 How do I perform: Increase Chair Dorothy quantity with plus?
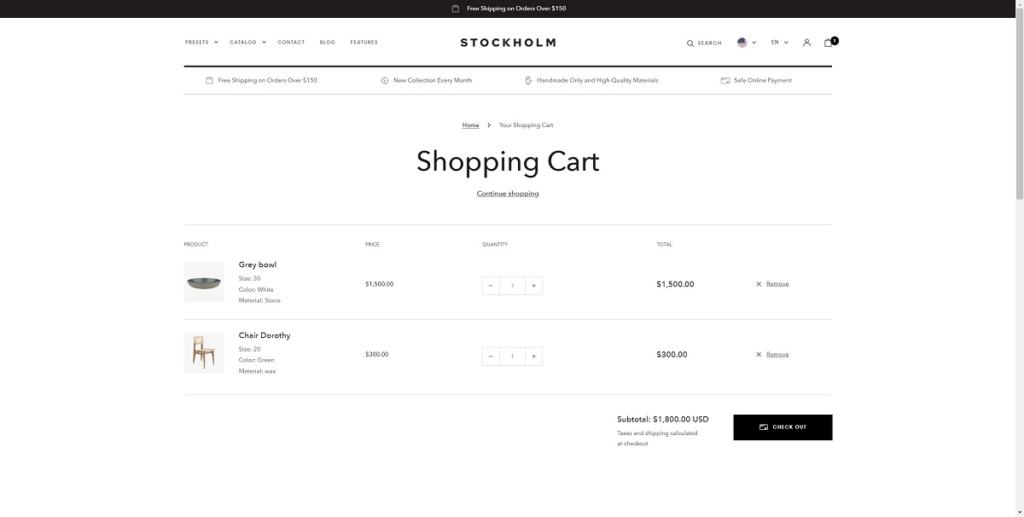(x=534, y=356)
